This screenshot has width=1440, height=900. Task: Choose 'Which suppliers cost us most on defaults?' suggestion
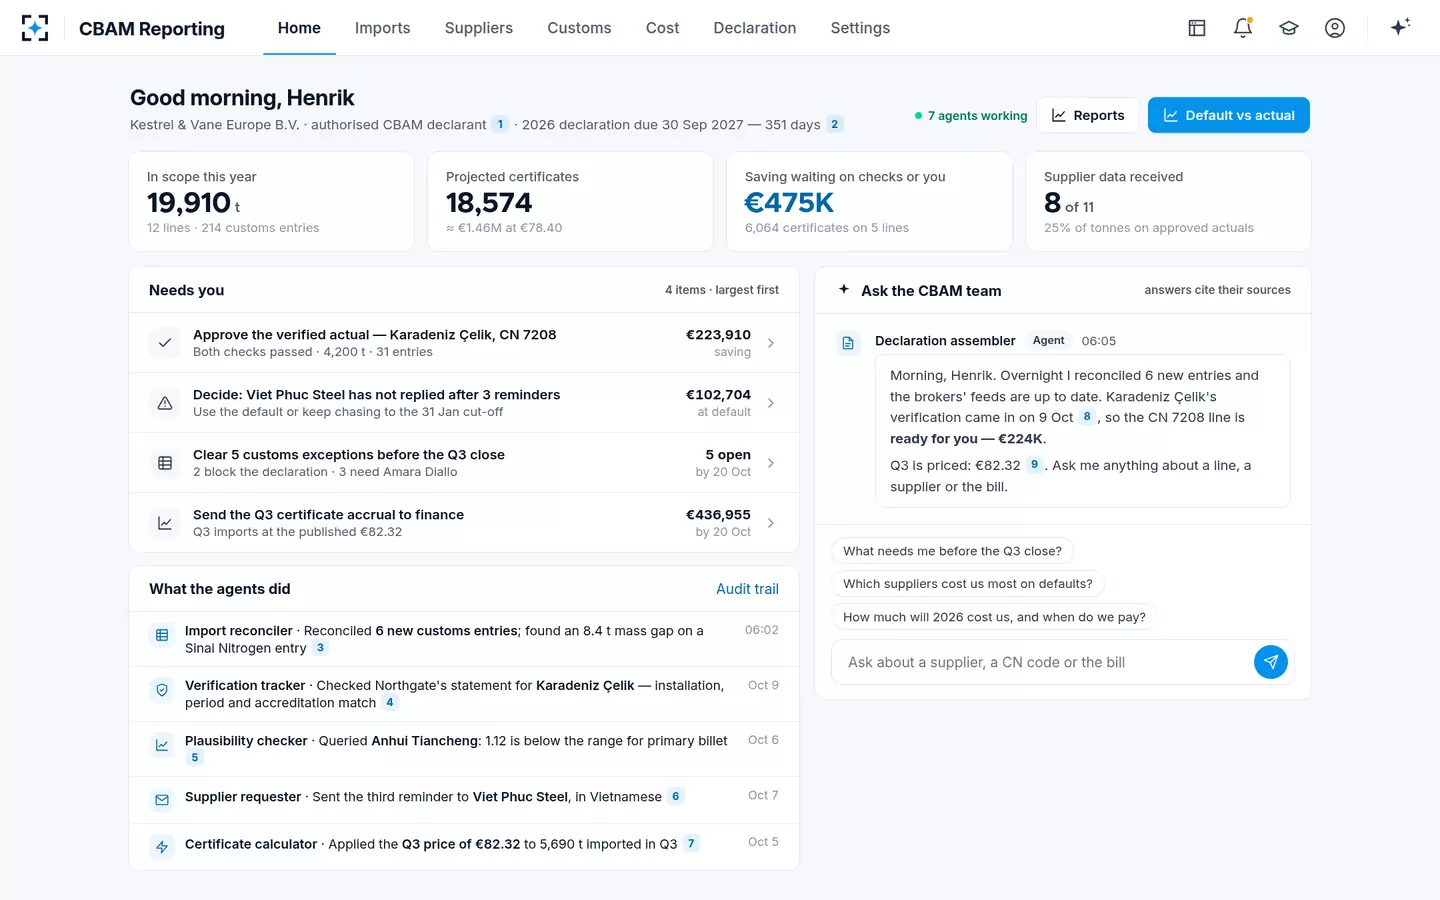[968, 584]
